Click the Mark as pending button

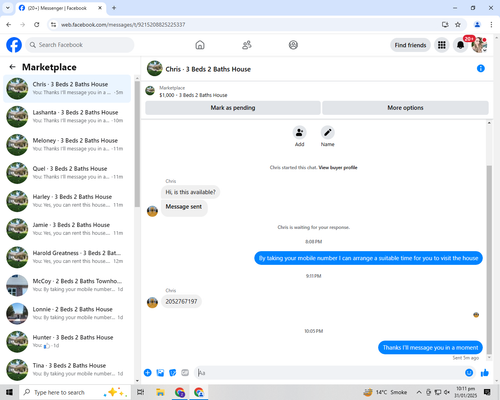(233, 108)
